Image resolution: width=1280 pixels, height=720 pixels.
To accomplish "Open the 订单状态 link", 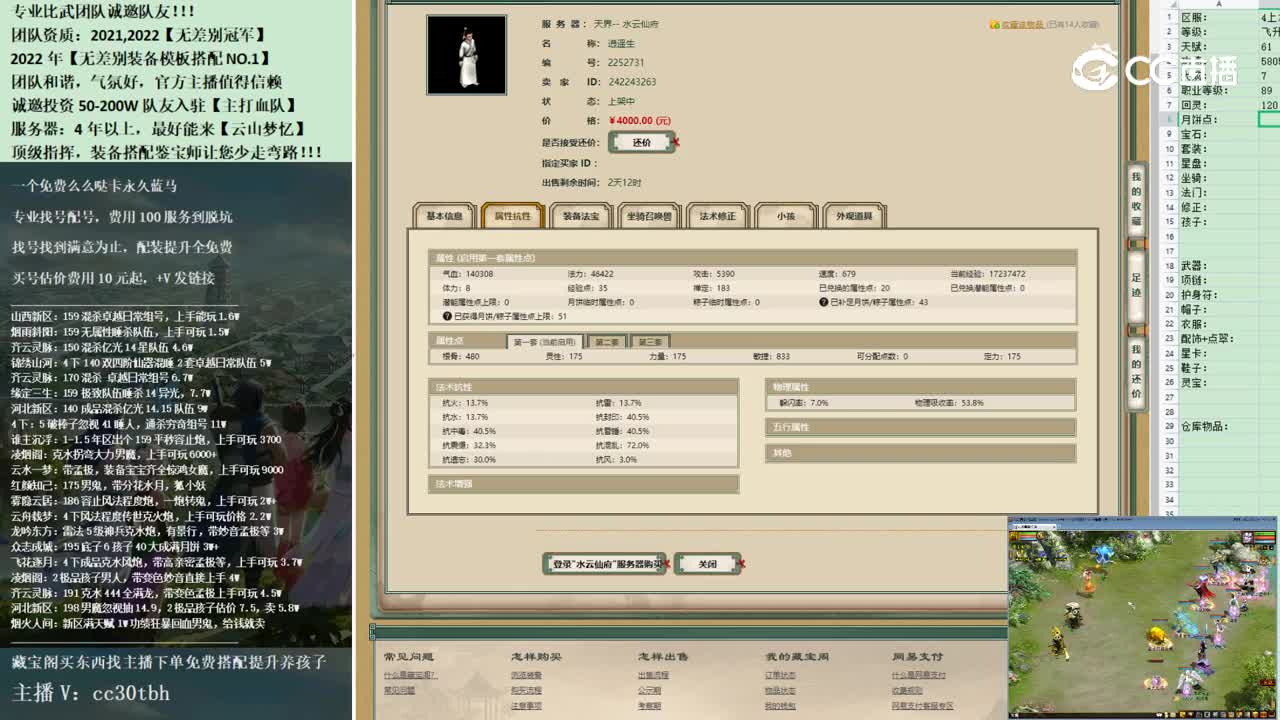I will click(780, 677).
